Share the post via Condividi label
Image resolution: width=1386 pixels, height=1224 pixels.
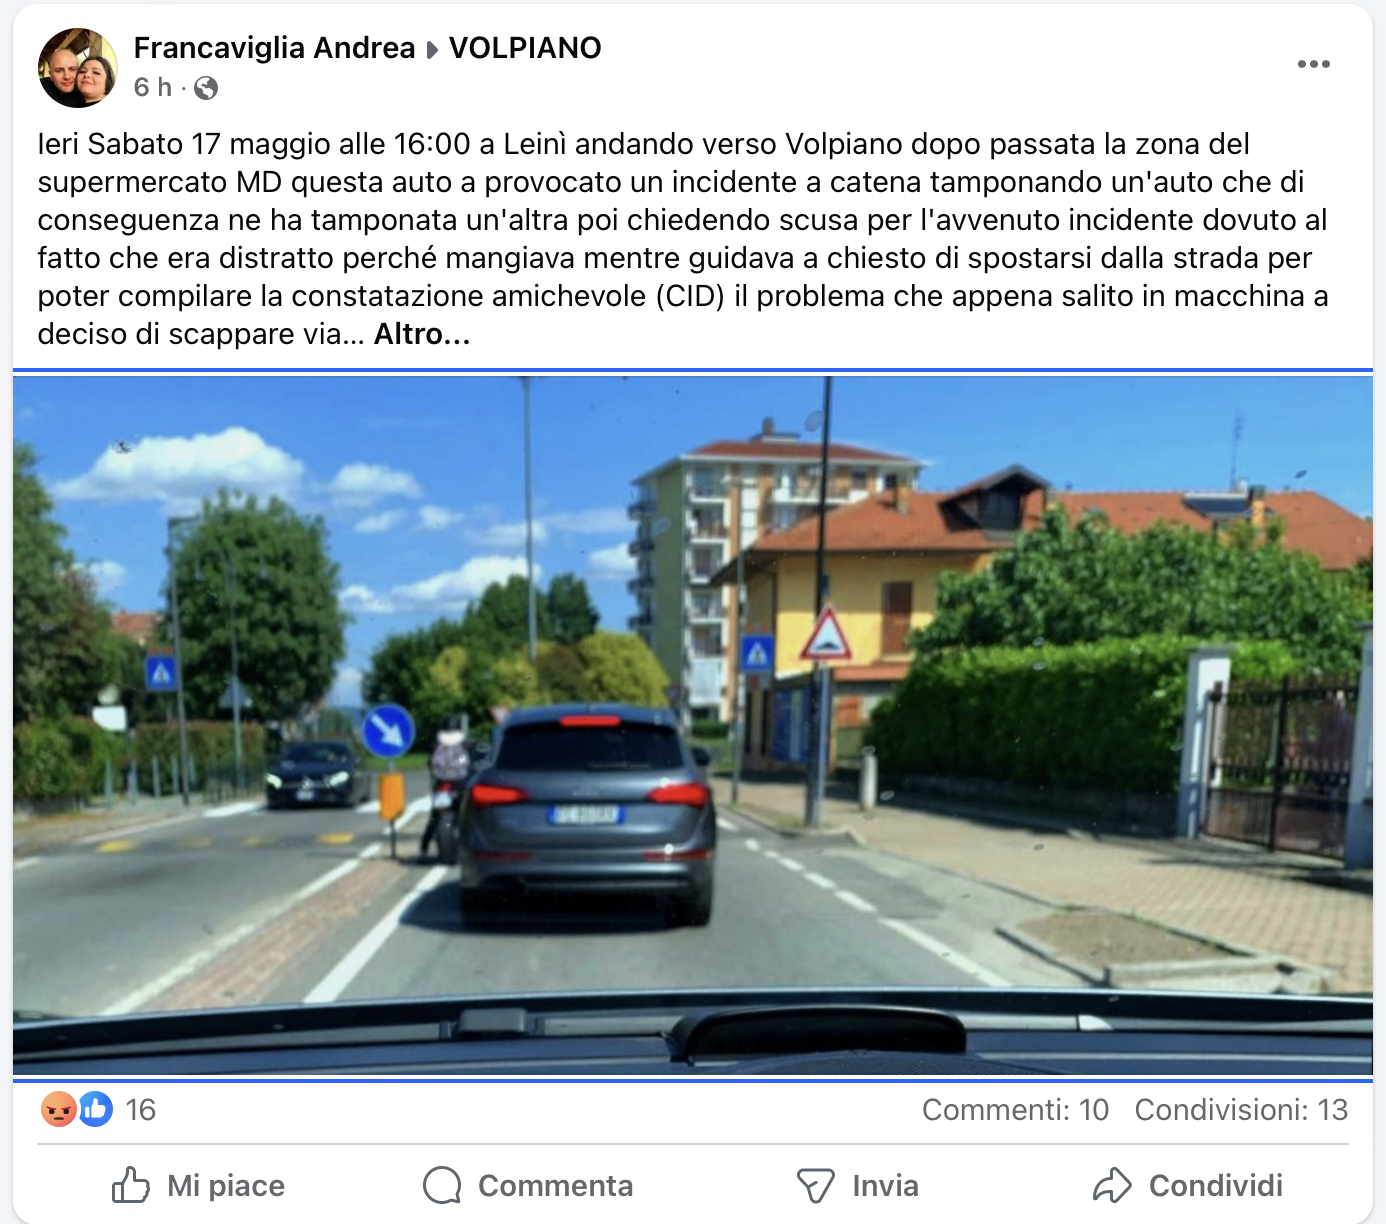[x=1215, y=1186]
